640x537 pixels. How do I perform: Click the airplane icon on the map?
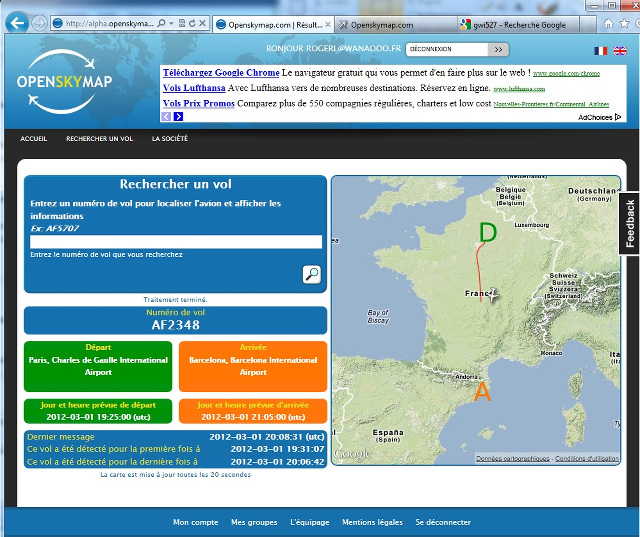(x=493, y=295)
